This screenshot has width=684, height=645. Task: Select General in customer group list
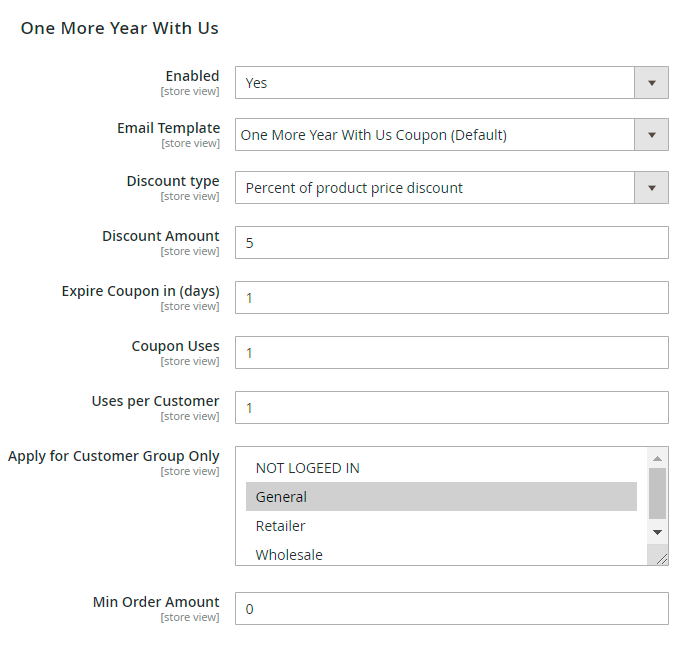tap(440, 497)
